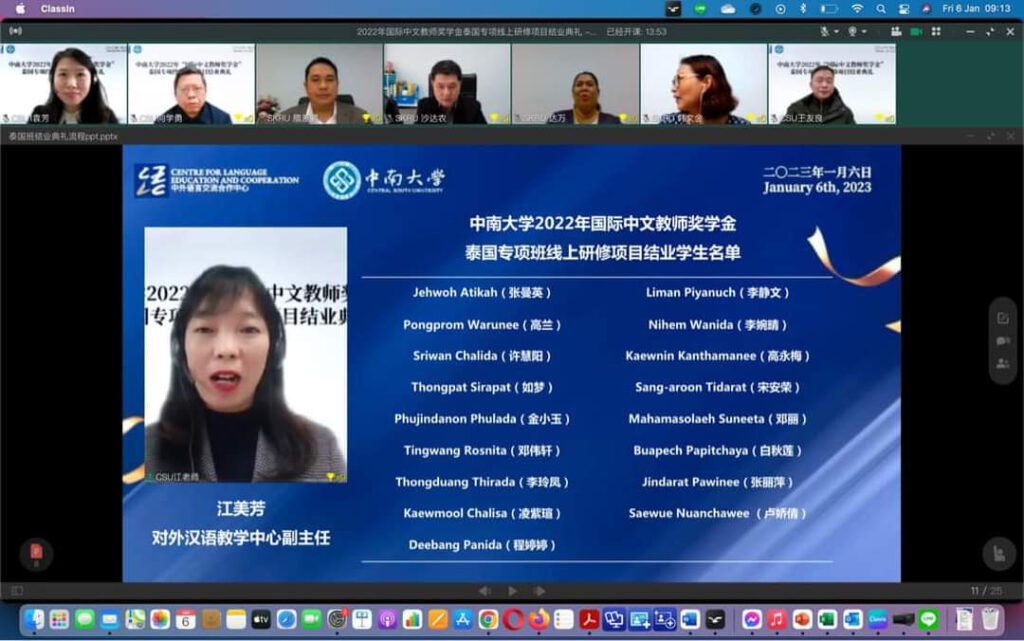Open Excel from the Dock

827,619
